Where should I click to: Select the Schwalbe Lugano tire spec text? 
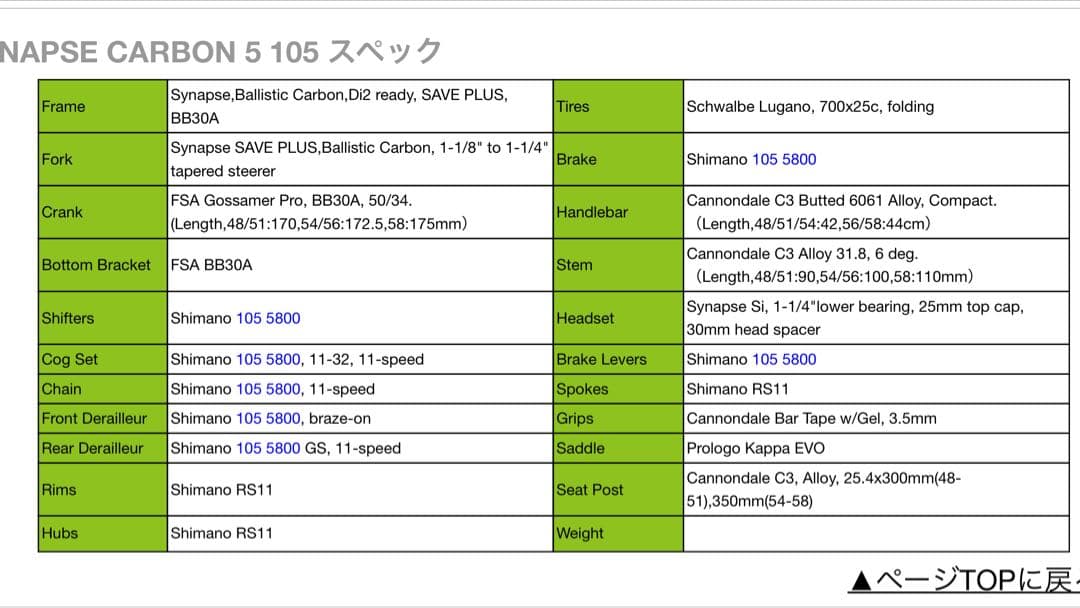pyautogui.click(x=810, y=107)
